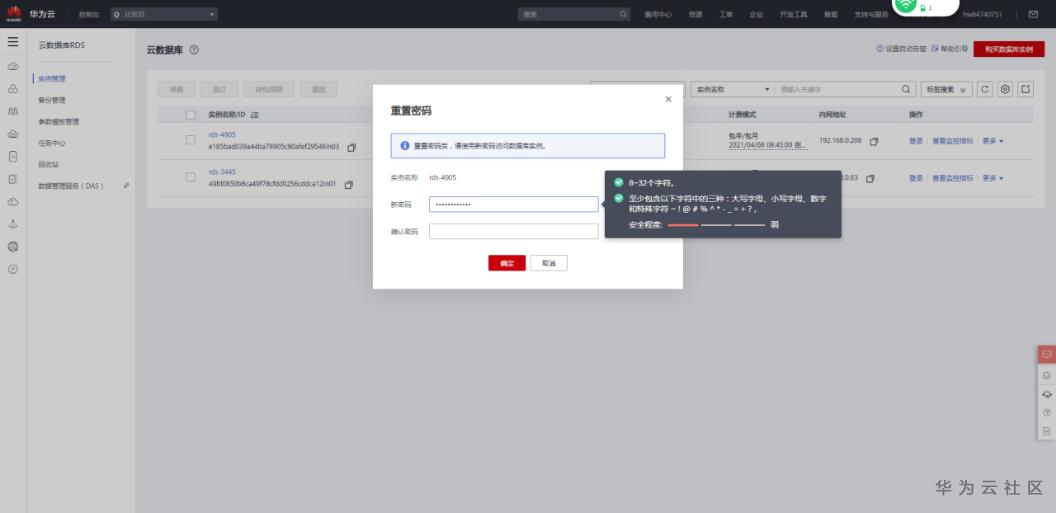Viewport: 1056px width, 513px height.
Task: Open the rds-4905 instance name link
Action: tap(222, 135)
